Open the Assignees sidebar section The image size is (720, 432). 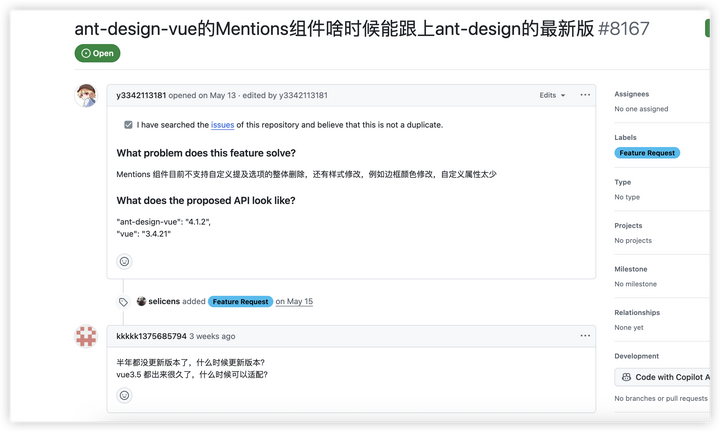click(632, 94)
